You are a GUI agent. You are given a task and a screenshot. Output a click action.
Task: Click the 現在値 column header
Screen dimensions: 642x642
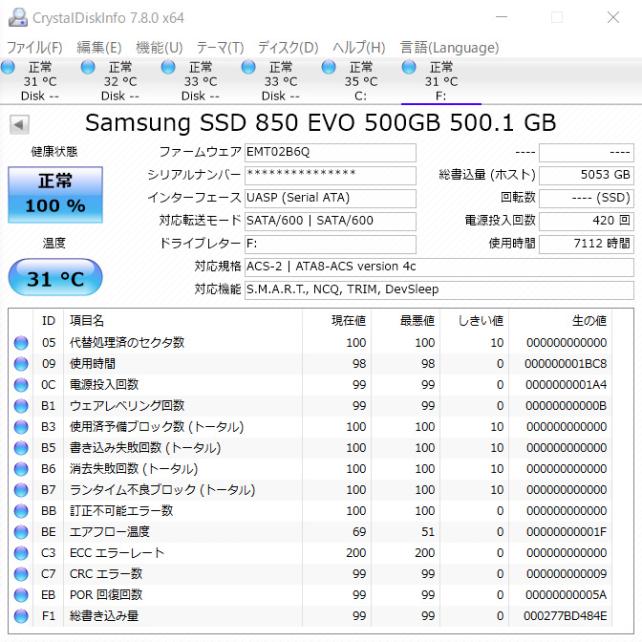pos(337,321)
